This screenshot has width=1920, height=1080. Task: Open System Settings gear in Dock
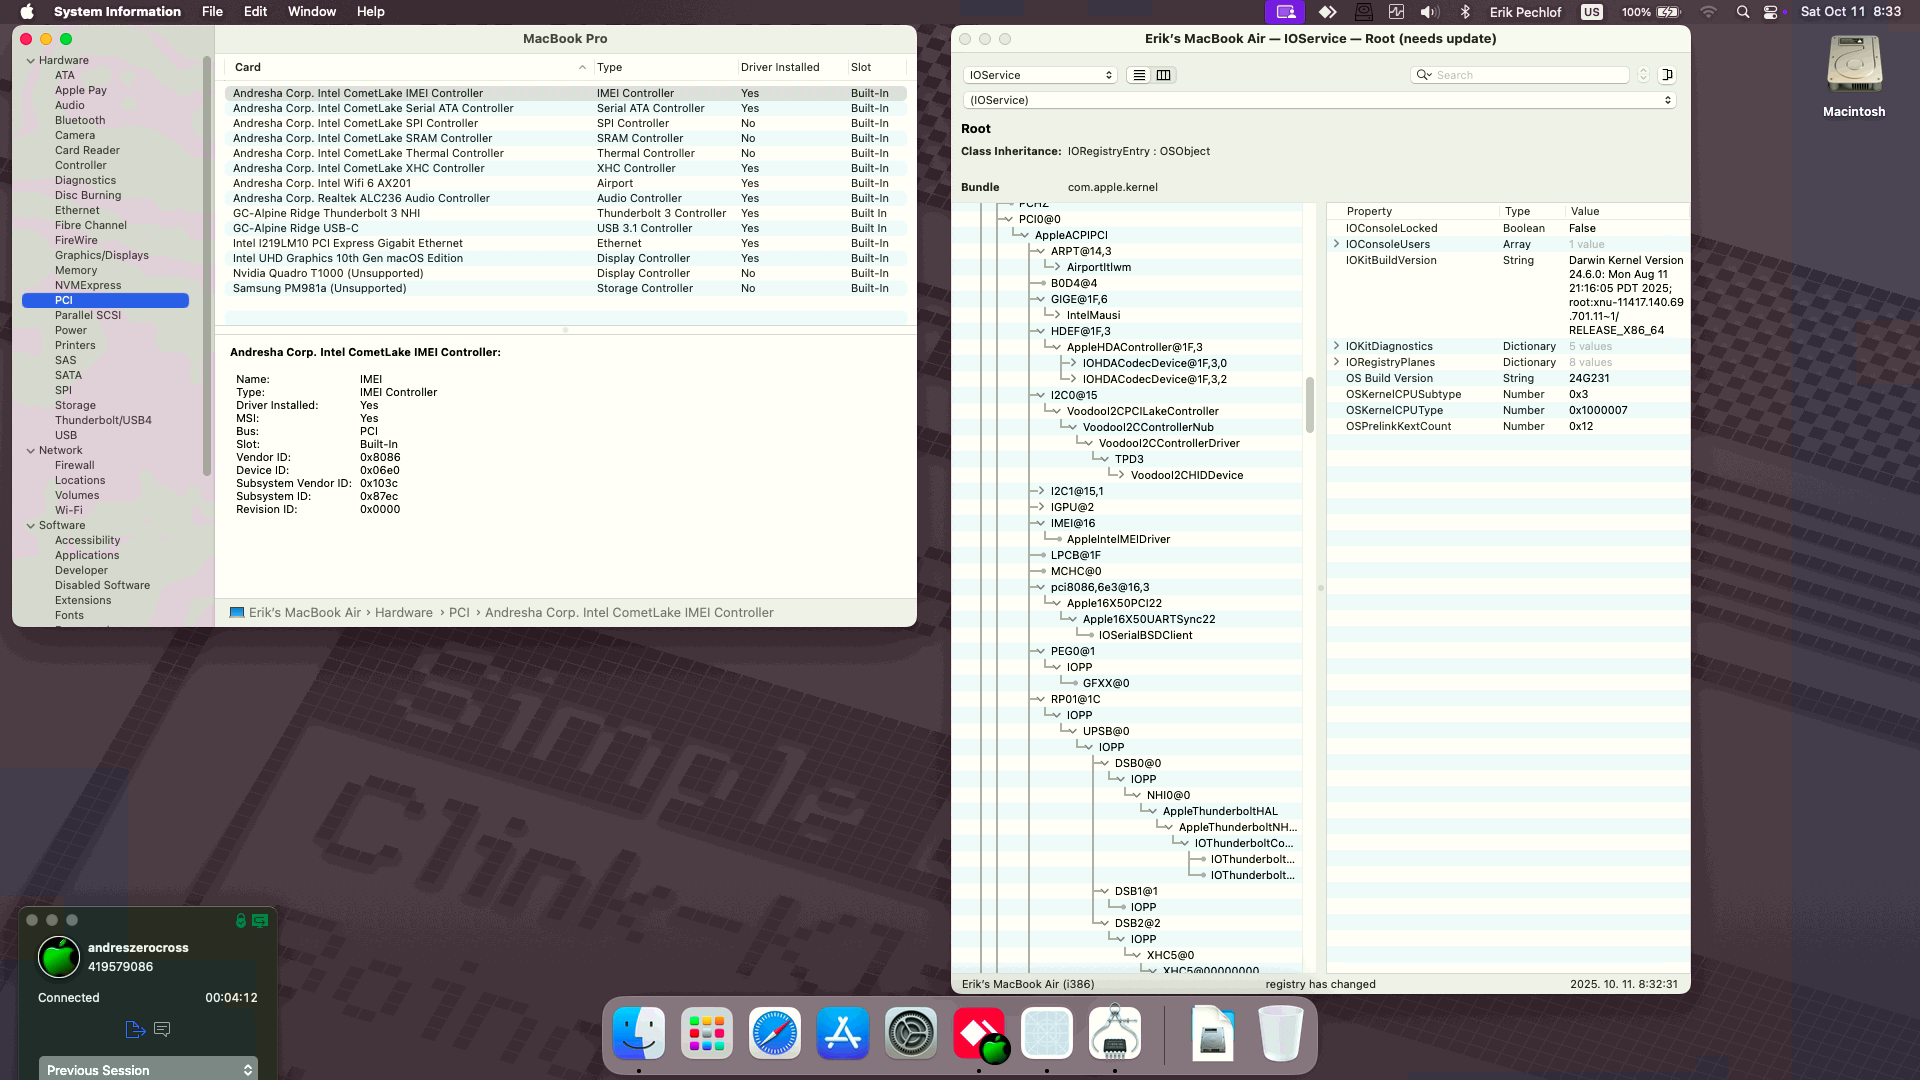pyautogui.click(x=911, y=1033)
